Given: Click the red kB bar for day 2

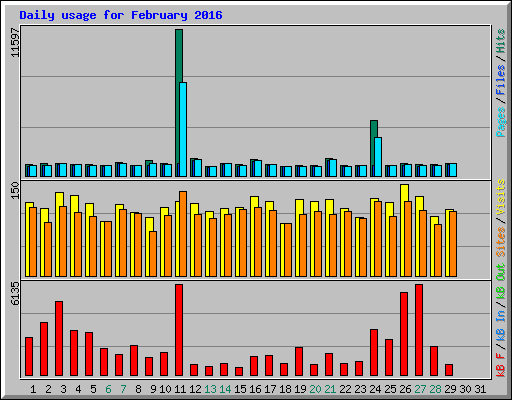Looking at the screenshot, I should coord(44,349).
